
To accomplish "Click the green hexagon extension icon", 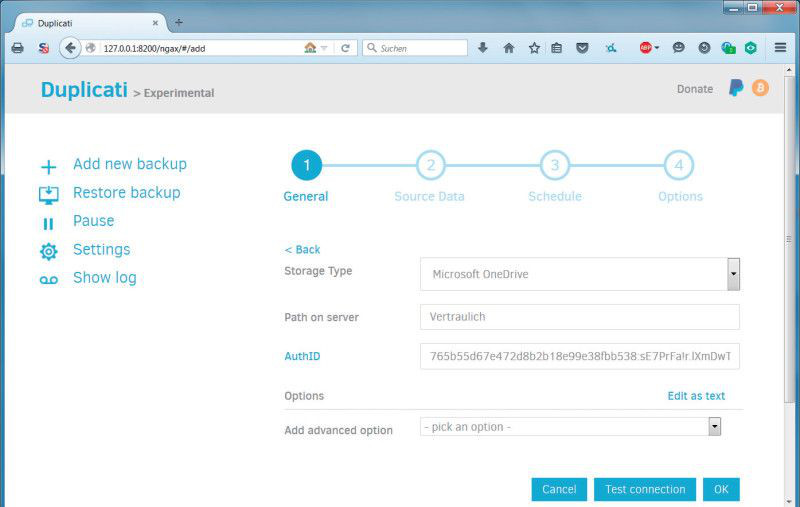I will [x=751, y=48].
